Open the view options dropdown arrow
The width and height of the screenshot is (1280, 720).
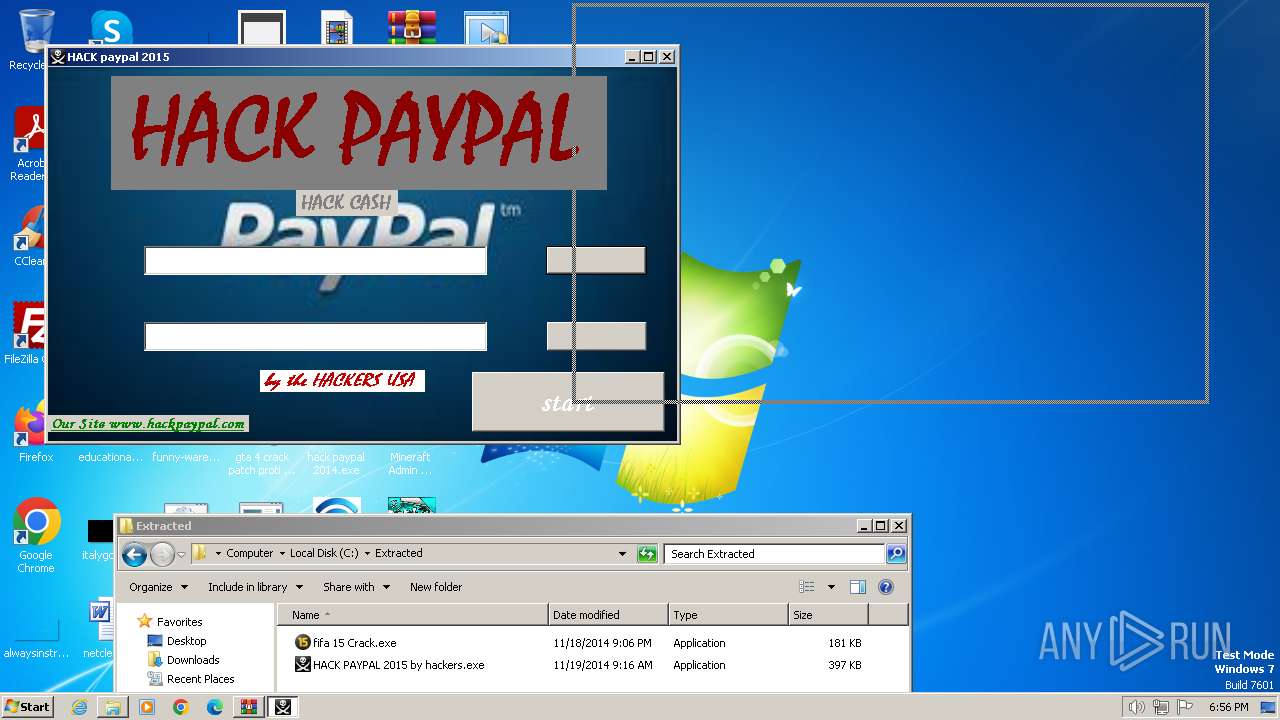point(831,587)
